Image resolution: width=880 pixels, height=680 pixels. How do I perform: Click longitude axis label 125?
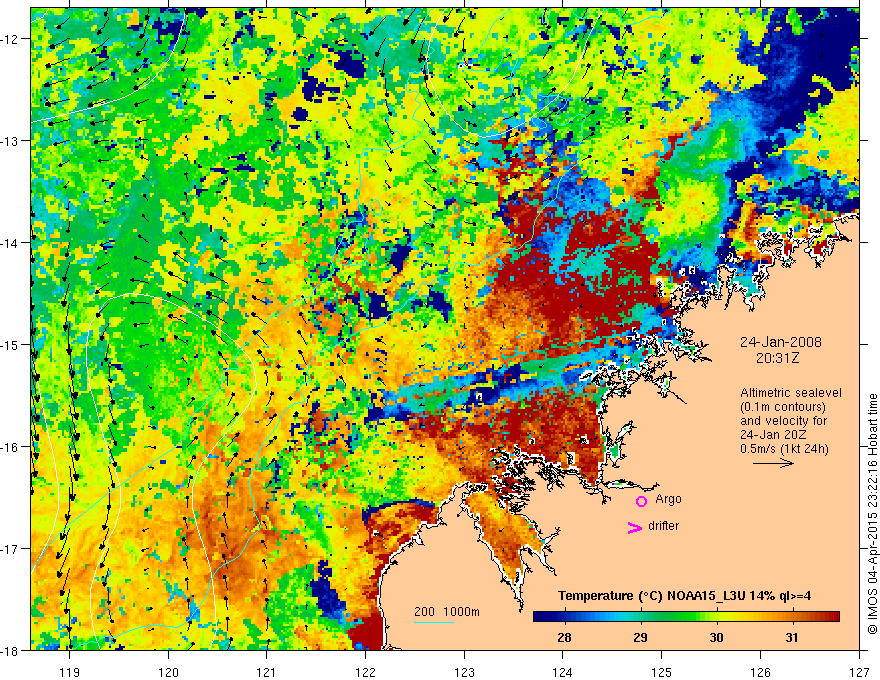[x=662, y=672]
